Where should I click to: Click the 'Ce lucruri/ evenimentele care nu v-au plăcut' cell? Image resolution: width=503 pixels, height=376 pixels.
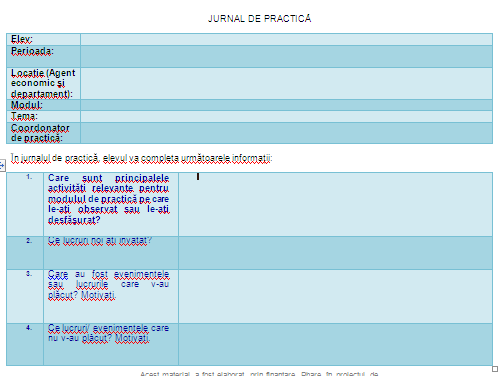pos(111,344)
